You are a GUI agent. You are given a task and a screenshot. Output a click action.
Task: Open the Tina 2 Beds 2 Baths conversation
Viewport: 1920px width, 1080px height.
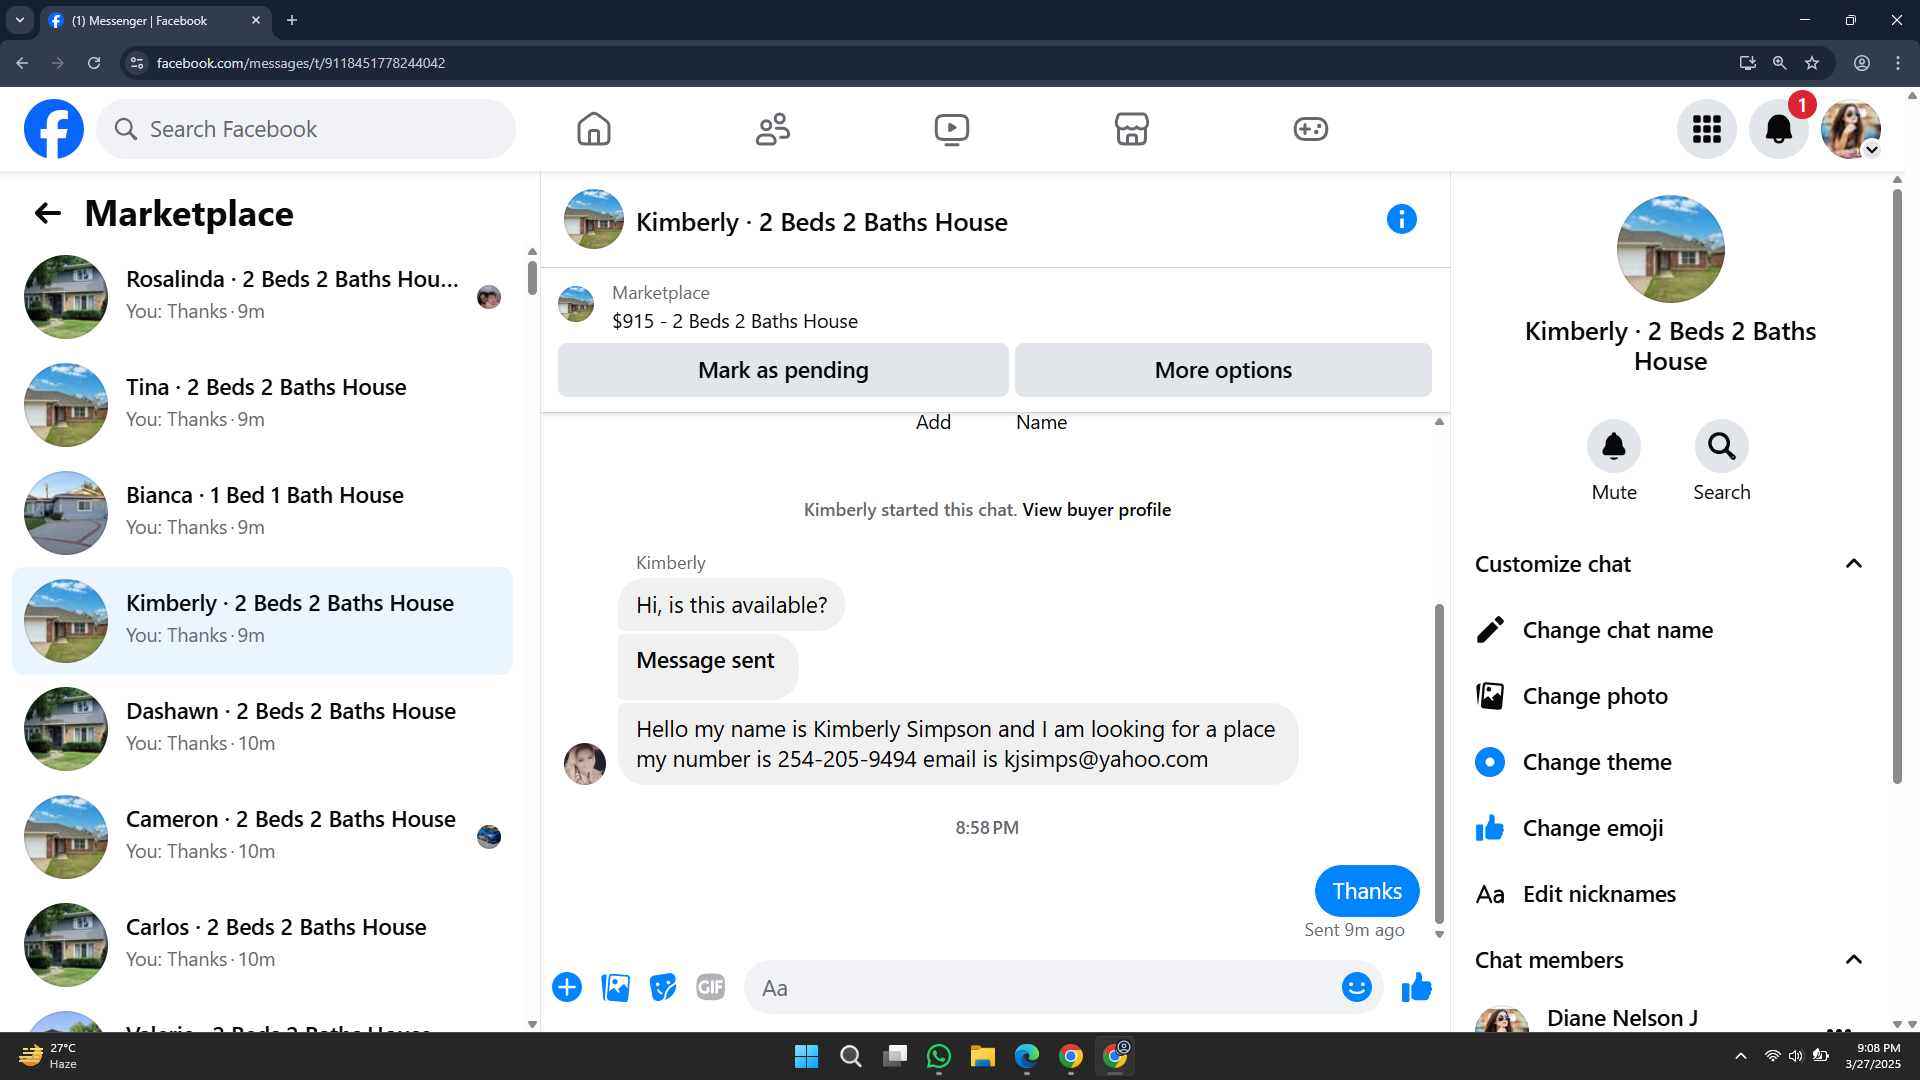(x=262, y=404)
